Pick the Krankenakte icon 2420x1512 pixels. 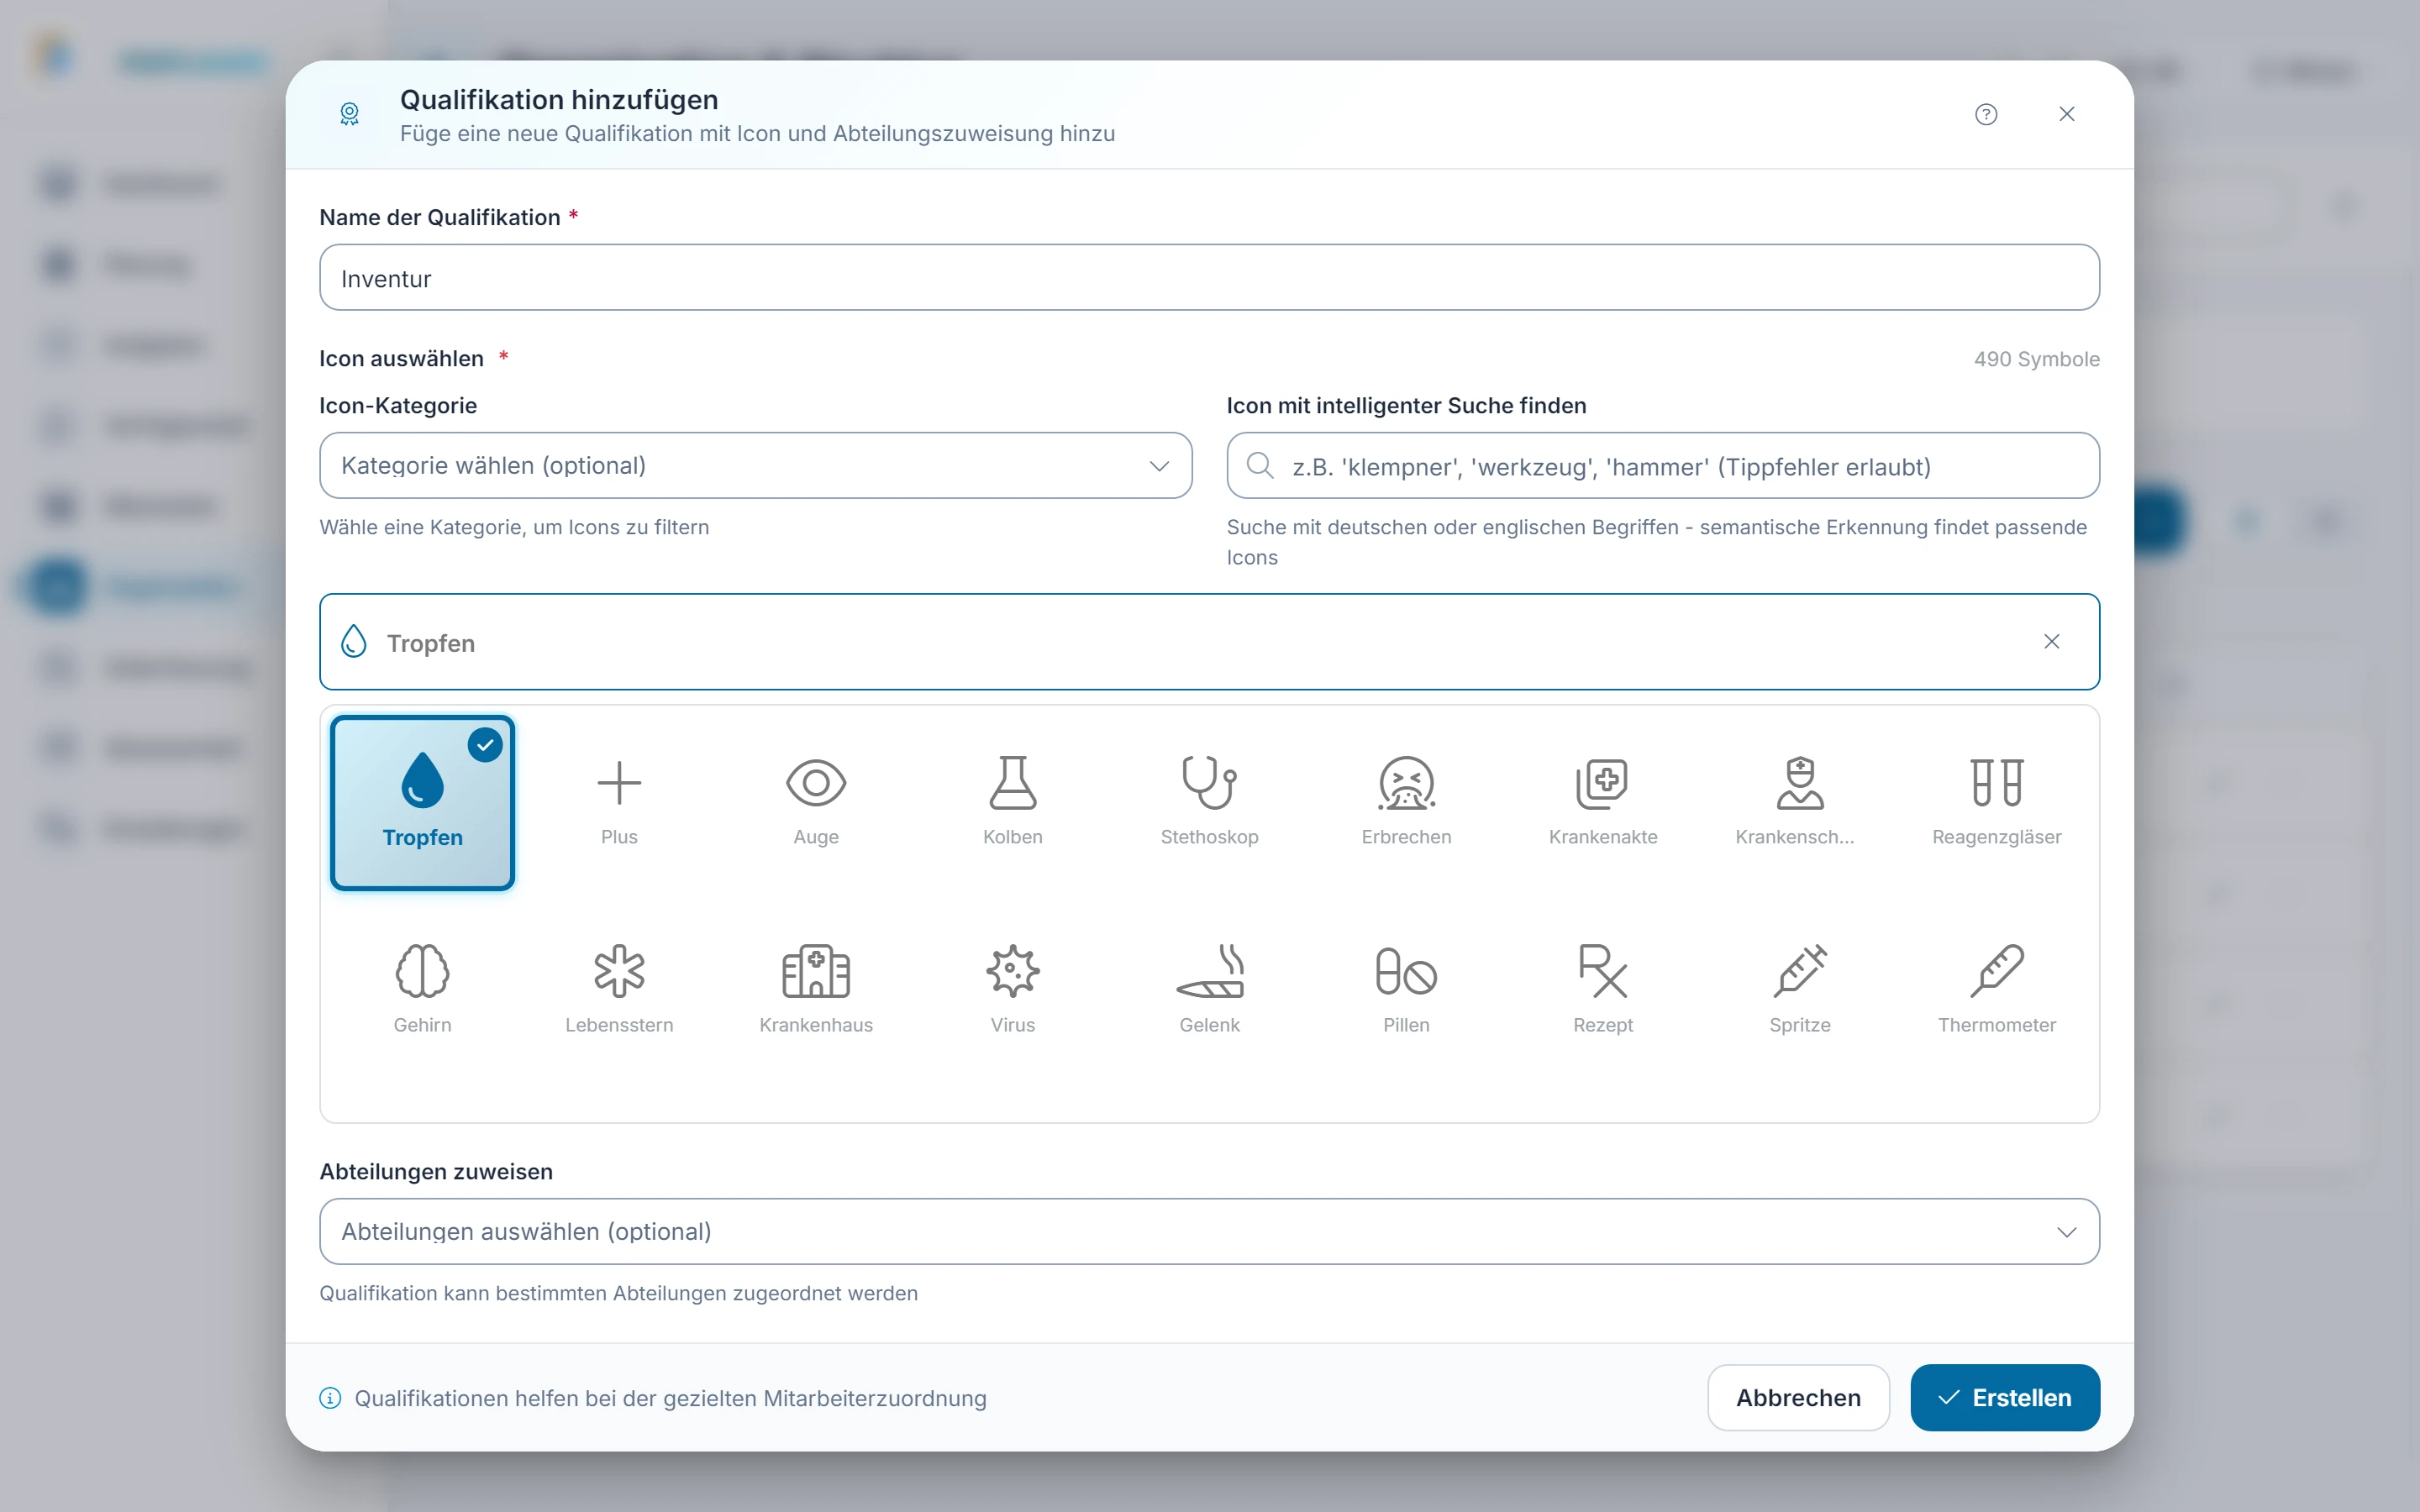click(1603, 802)
